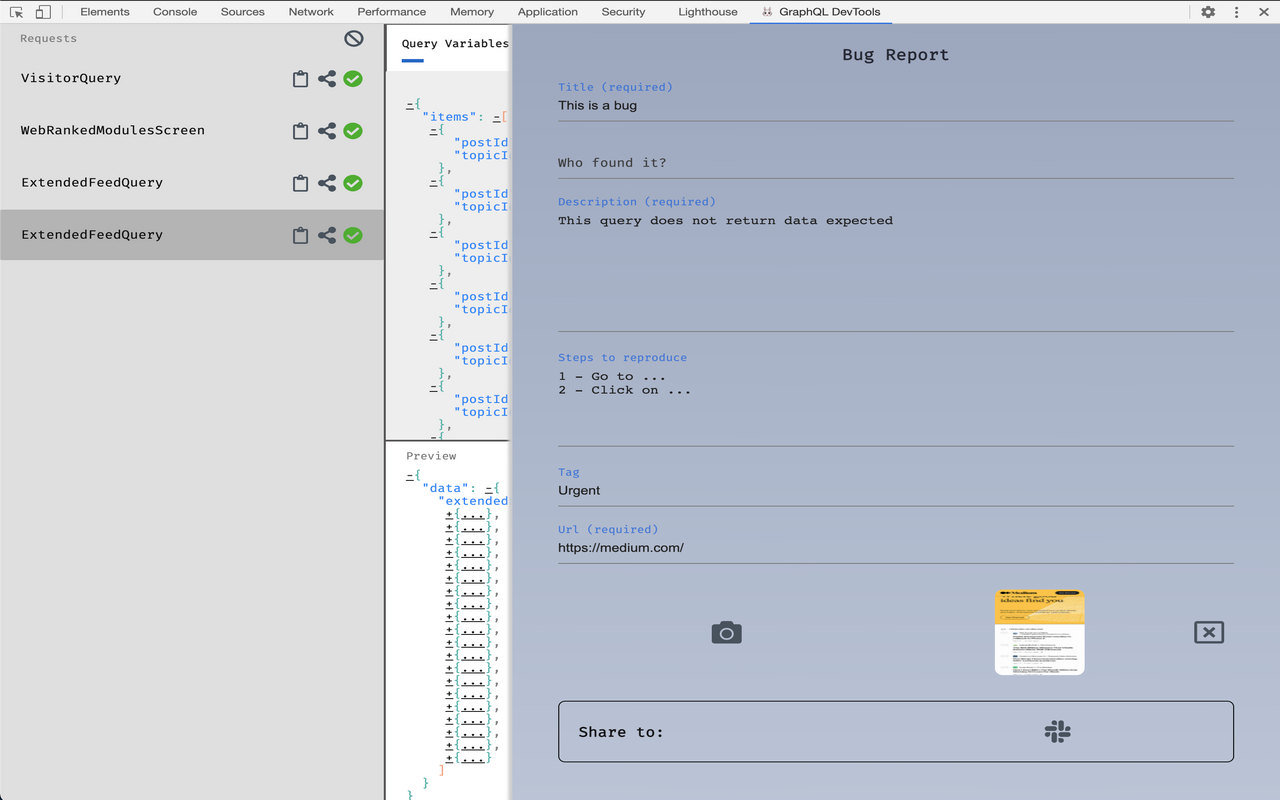Open the DevTools more options menu

(x=1237, y=12)
